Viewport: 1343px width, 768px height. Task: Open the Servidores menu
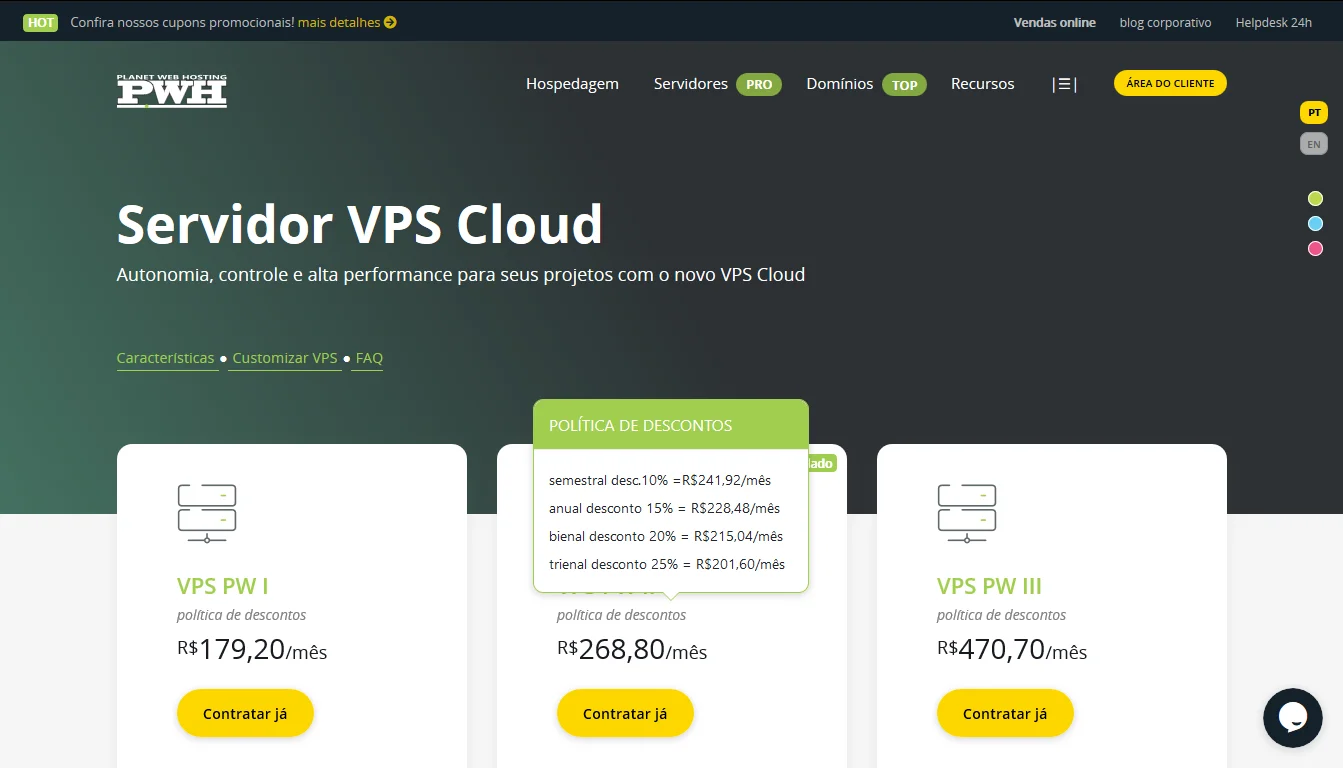point(691,84)
